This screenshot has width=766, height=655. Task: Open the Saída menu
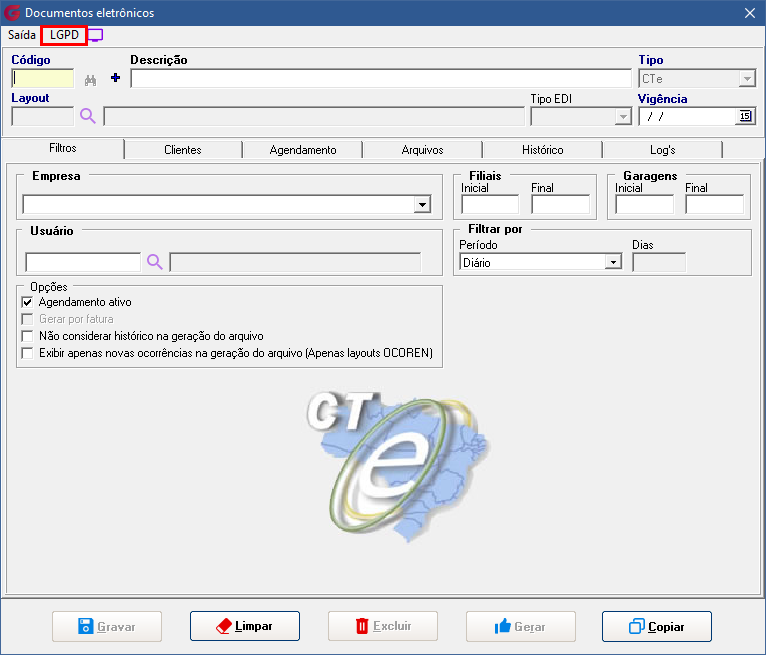tap(21, 35)
